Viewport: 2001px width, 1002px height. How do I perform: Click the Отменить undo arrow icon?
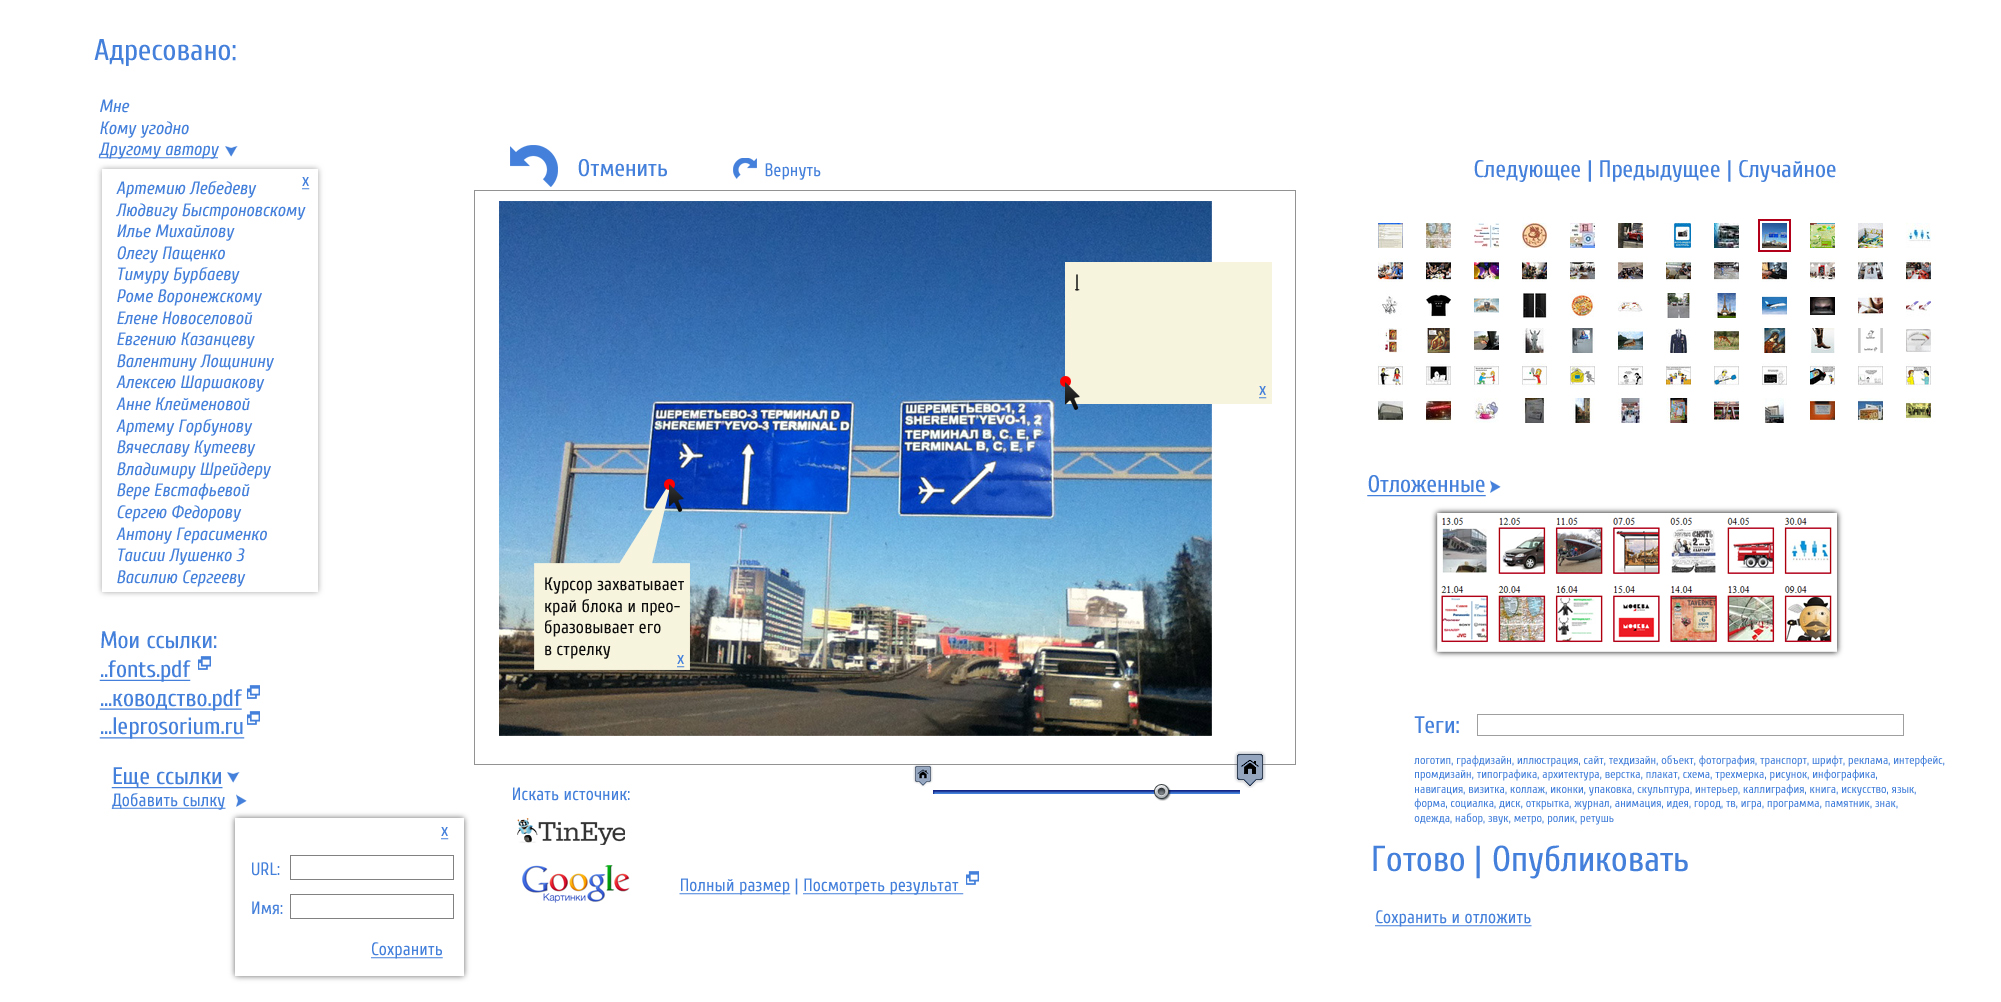point(535,165)
